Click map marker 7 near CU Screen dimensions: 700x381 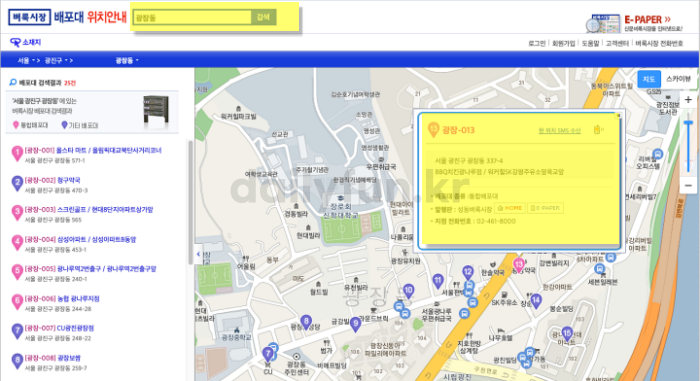pos(268,355)
